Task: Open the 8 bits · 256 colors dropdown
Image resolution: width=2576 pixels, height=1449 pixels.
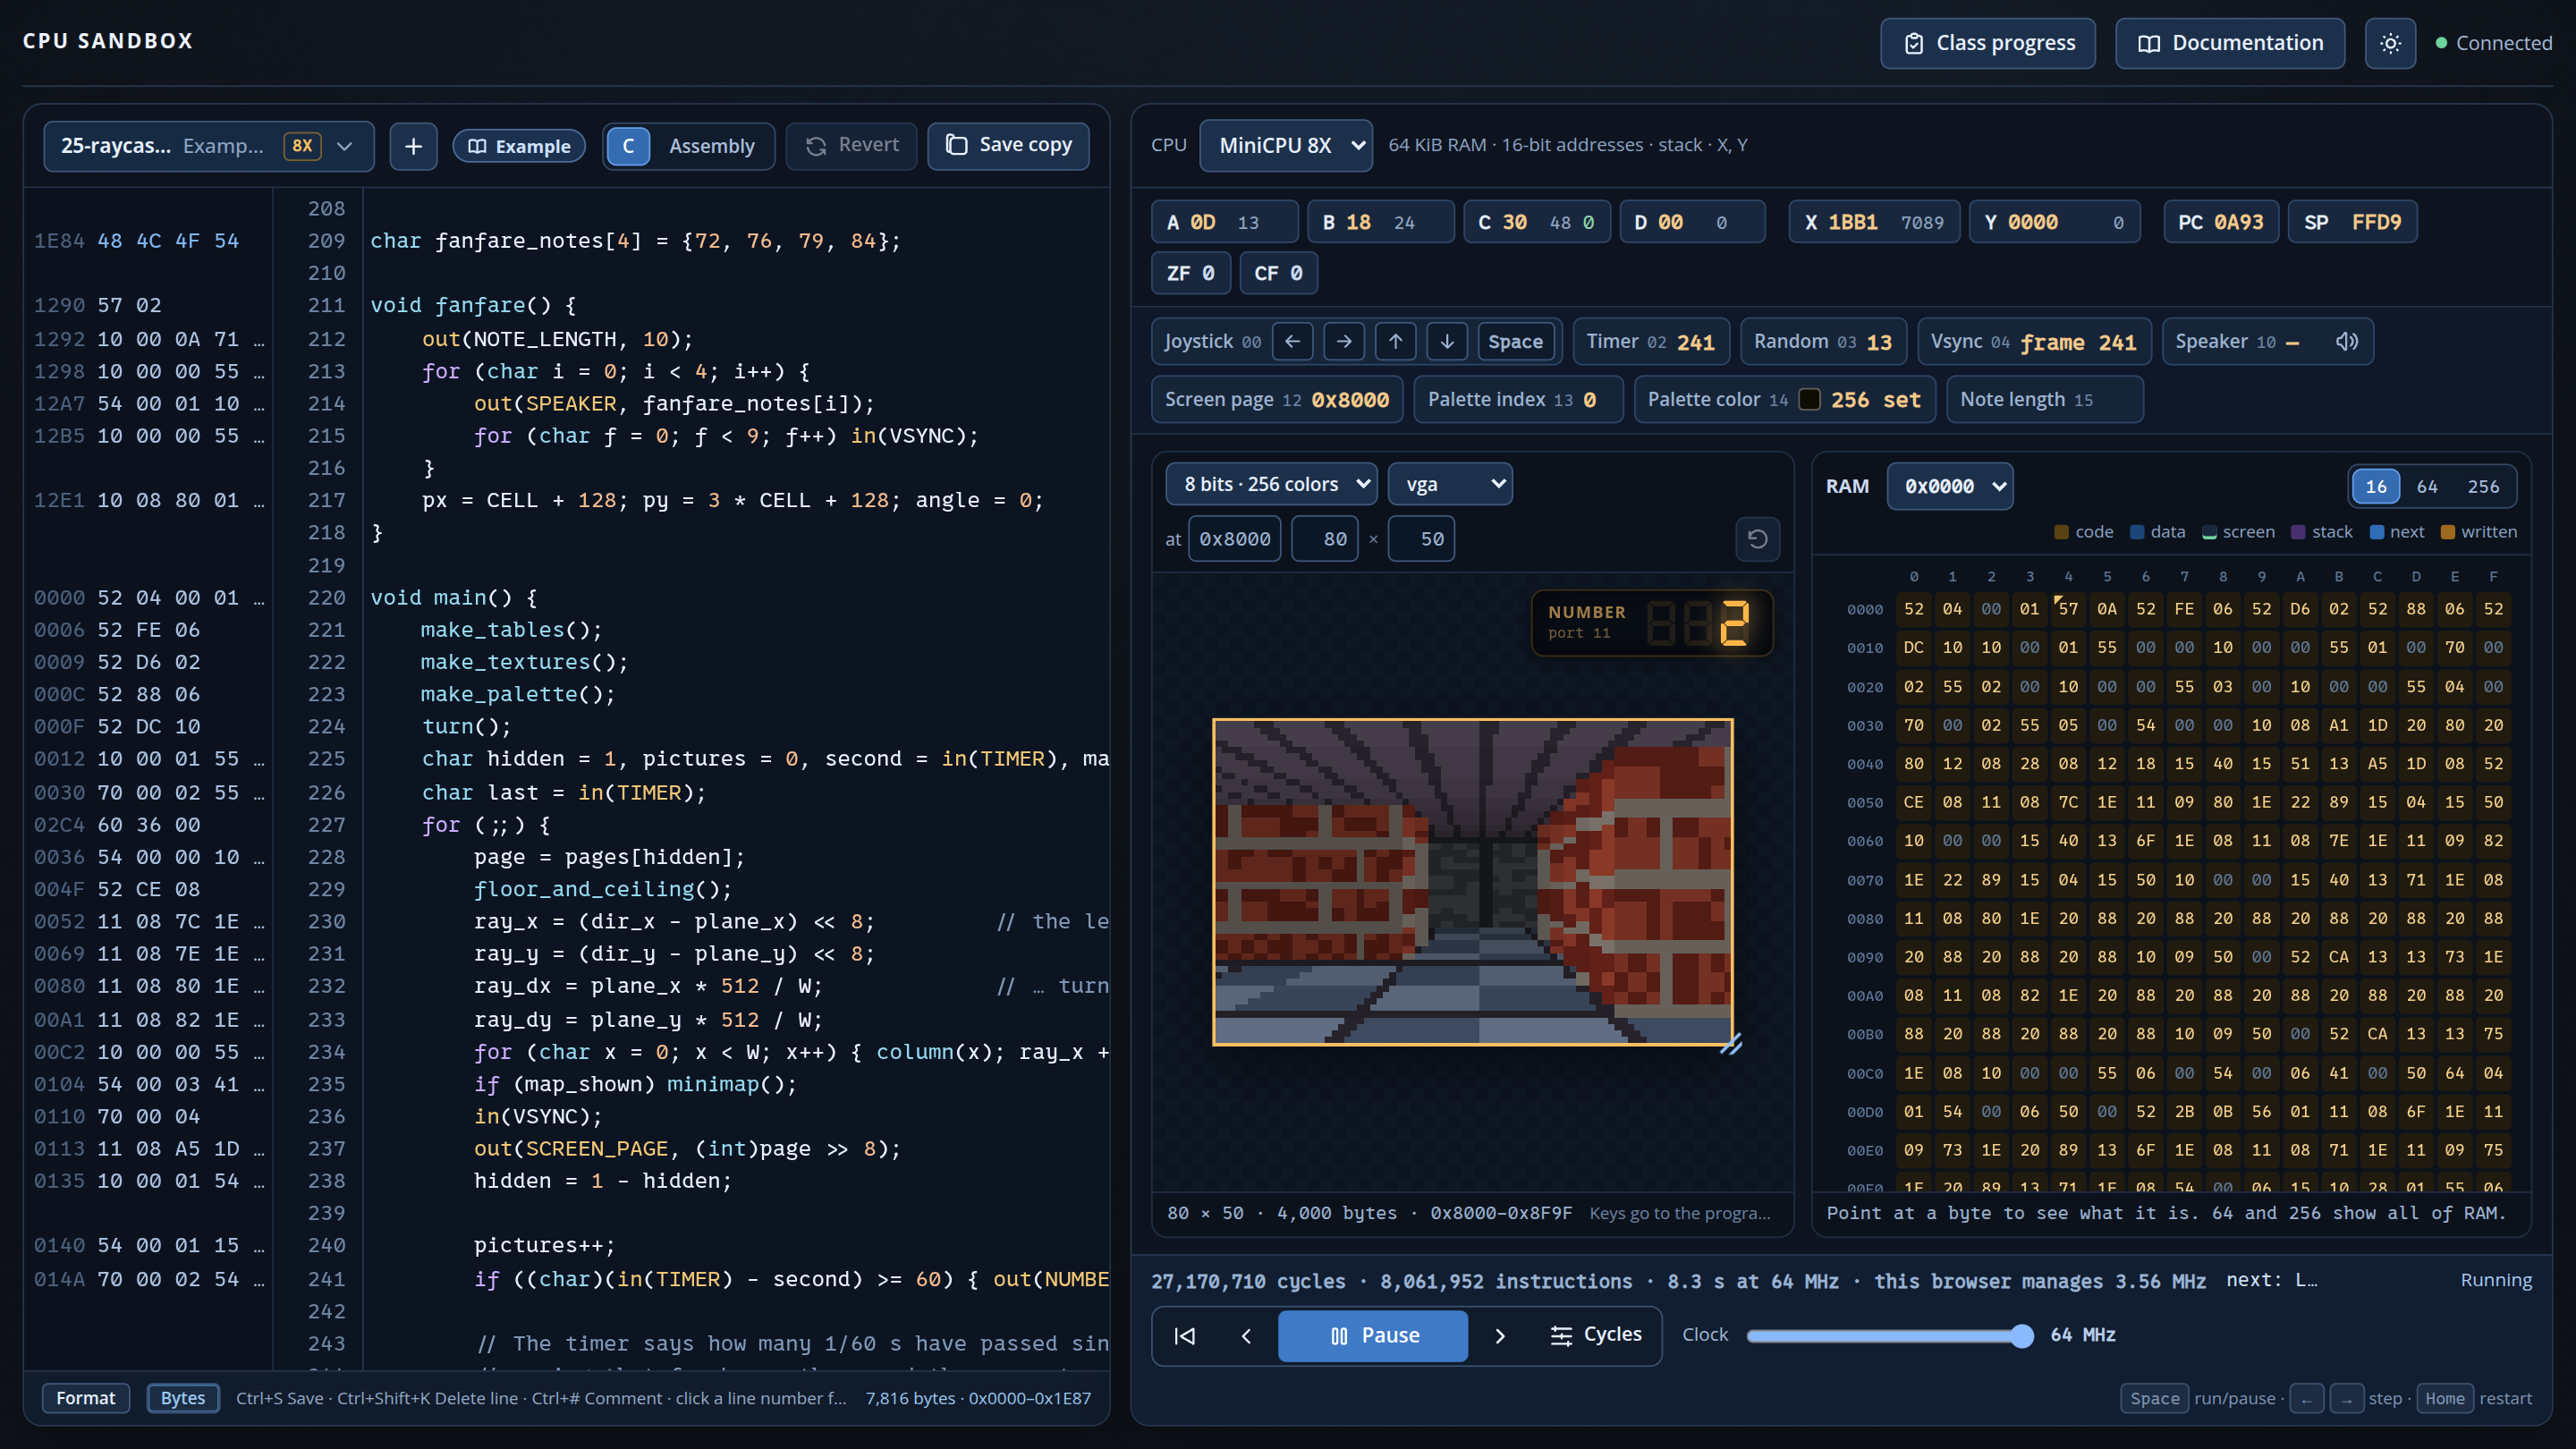Action: [1271, 484]
